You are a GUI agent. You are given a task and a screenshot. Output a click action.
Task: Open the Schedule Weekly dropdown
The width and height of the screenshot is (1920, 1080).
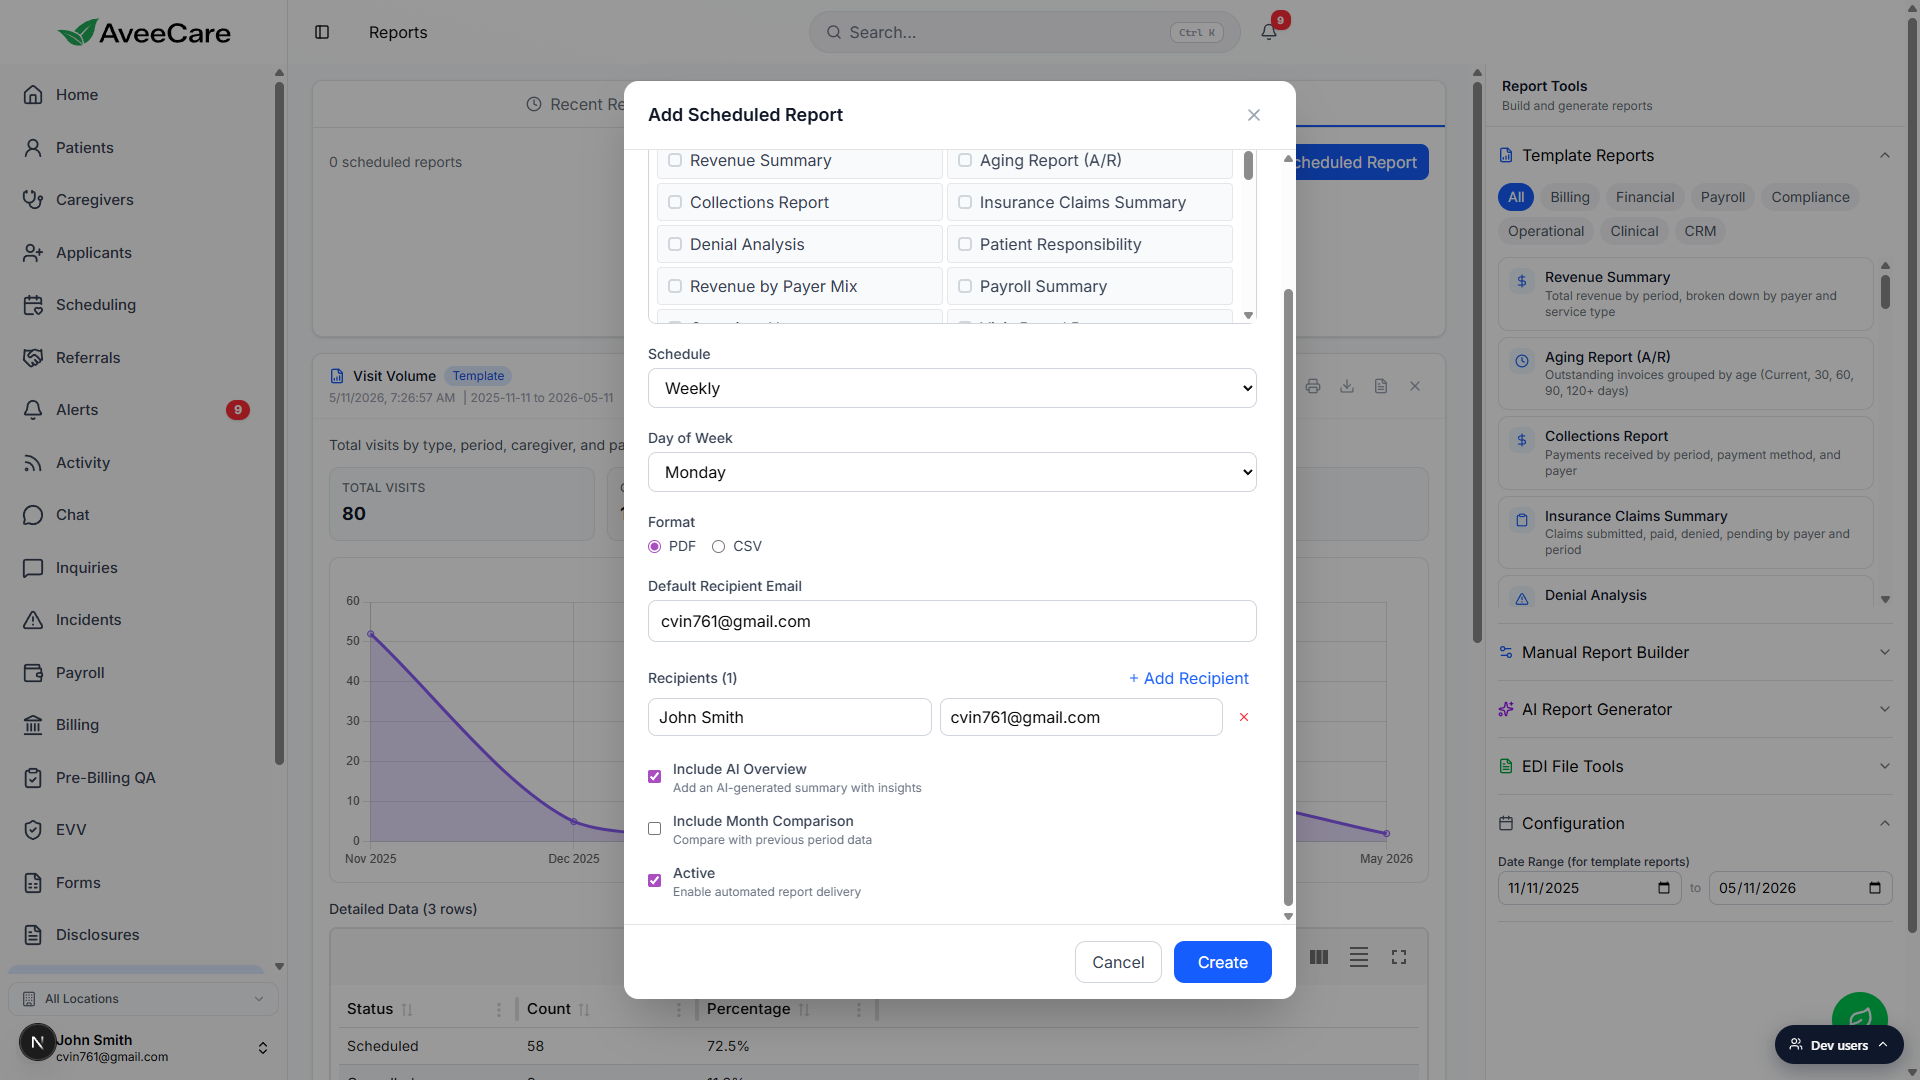point(952,388)
